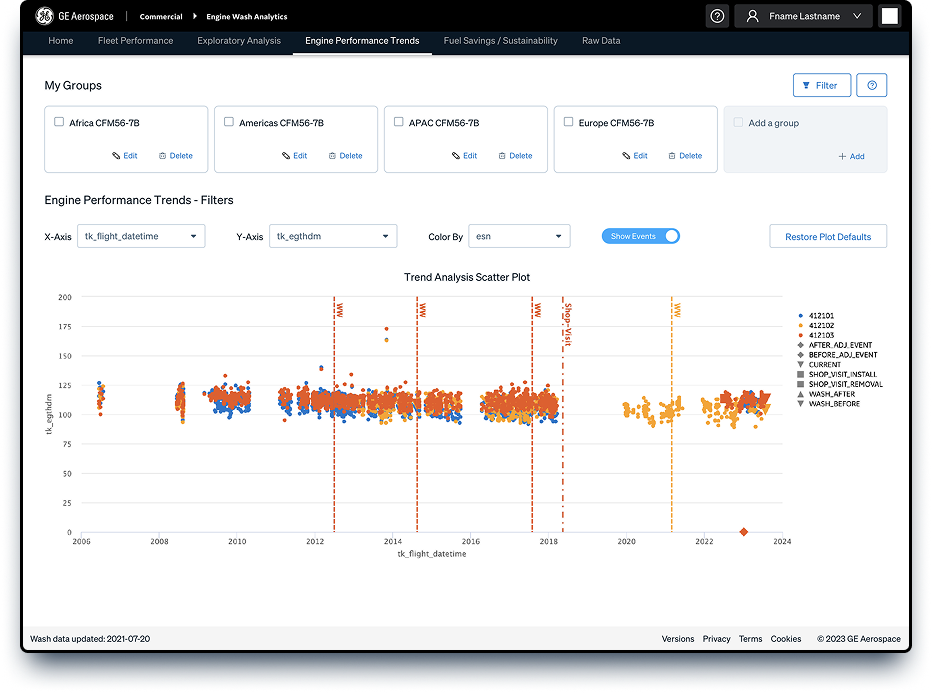
Task: Check the Add a group checkbox
Action: pos(738,122)
